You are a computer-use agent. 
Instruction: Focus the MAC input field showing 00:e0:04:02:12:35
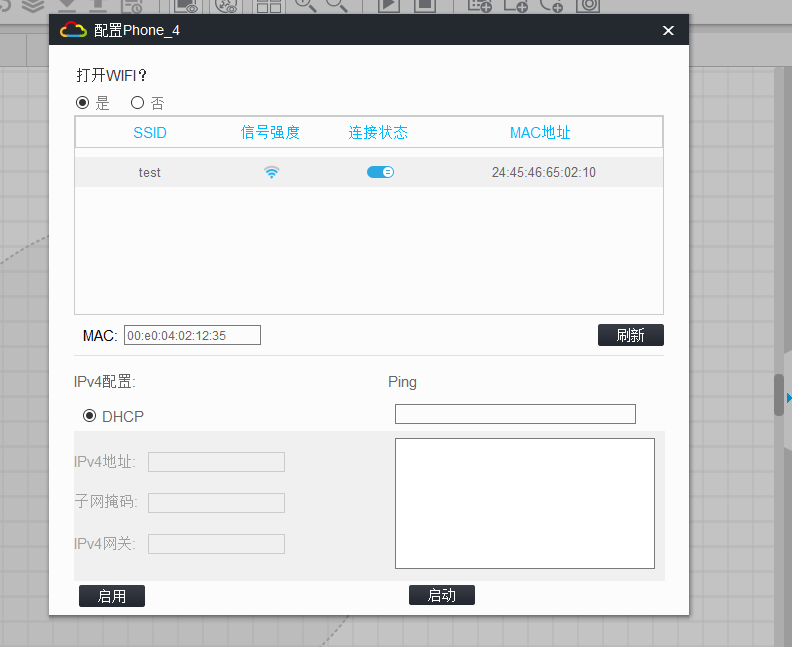pos(192,335)
